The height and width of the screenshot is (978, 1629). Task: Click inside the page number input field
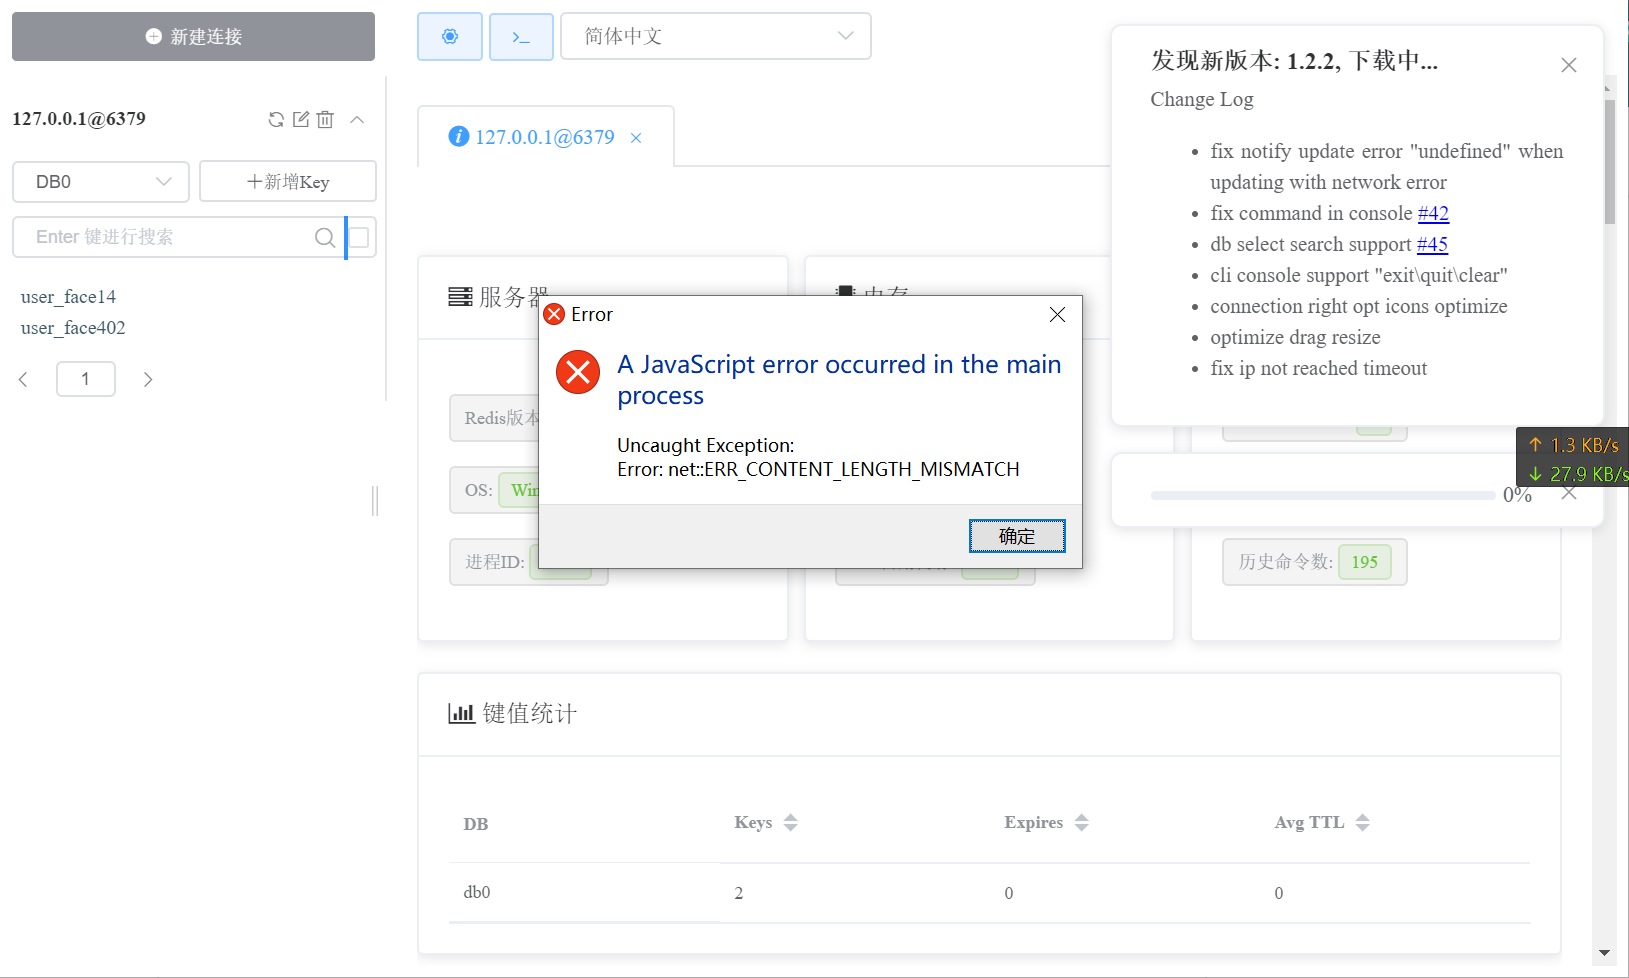tap(86, 379)
